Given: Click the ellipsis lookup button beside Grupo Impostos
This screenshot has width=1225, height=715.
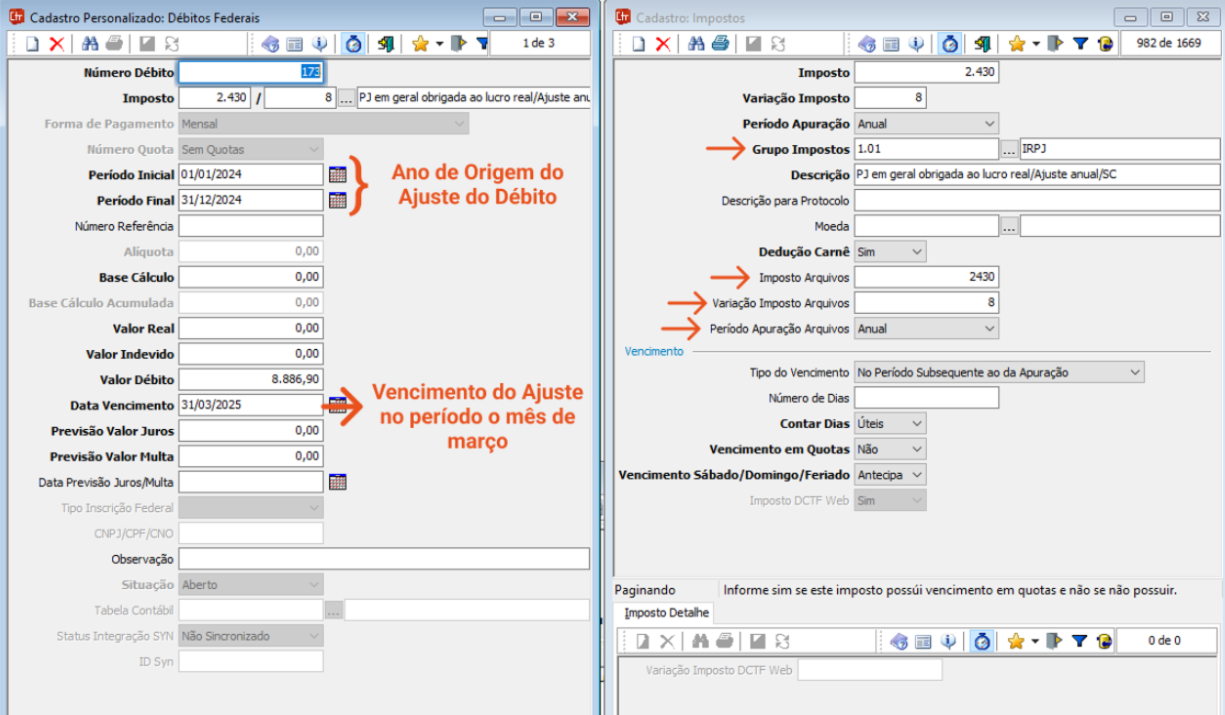Looking at the screenshot, I should pyautogui.click(x=1009, y=150).
